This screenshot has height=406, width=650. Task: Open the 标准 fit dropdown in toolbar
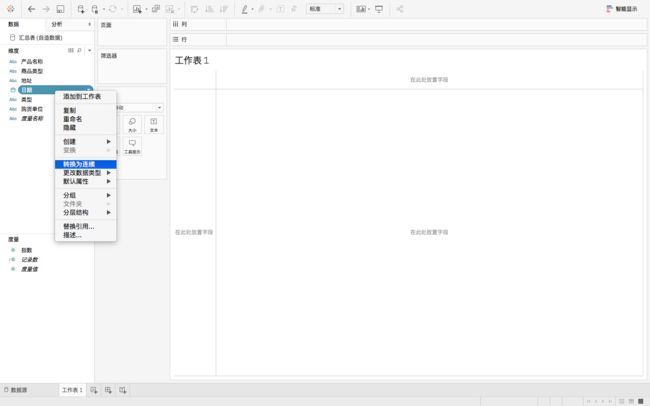pyautogui.click(x=325, y=9)
